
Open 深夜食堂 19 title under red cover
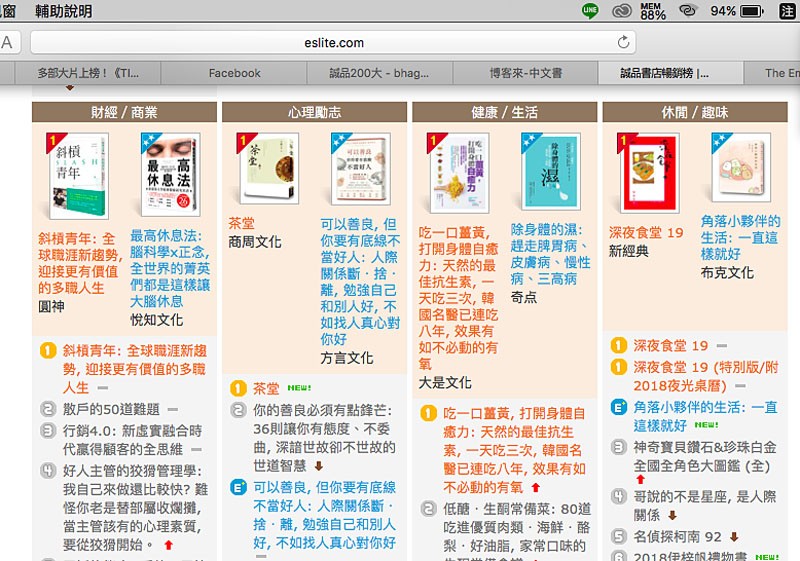click(x=645, y=233)
